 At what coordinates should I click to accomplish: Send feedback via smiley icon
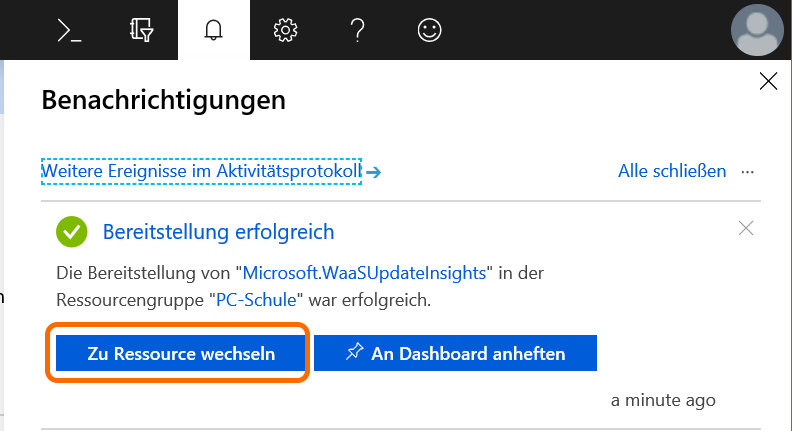click(429, 30)
